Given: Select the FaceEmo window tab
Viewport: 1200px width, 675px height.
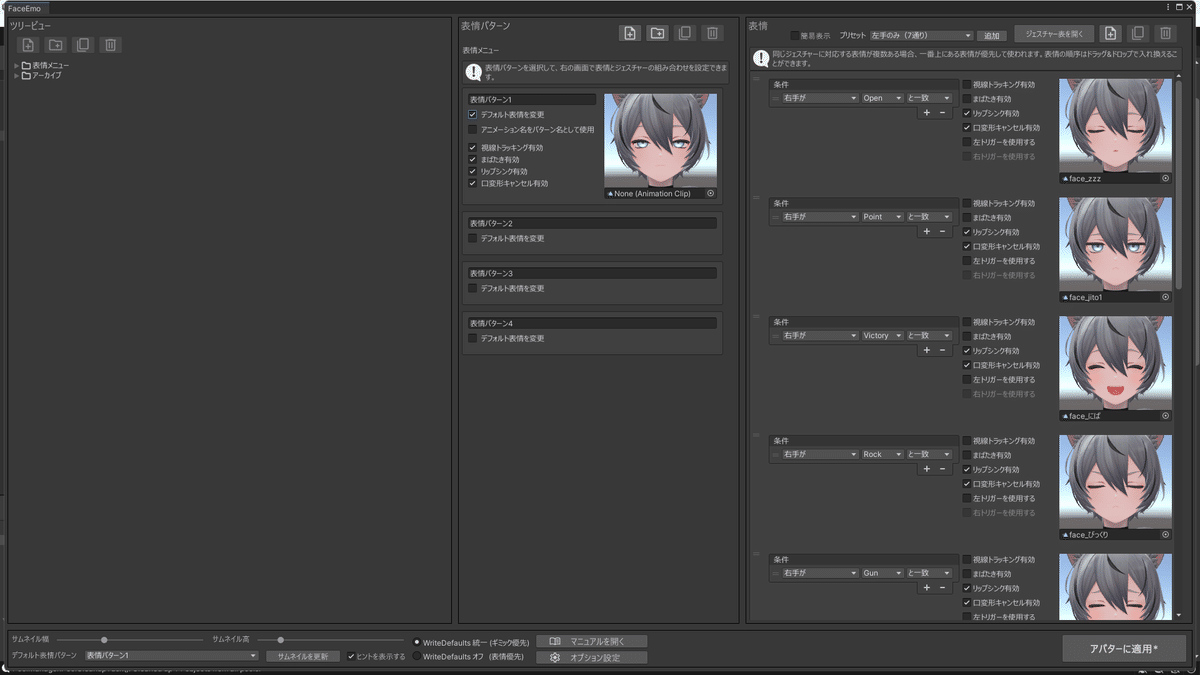Looking at the screenshot, I should tap(22, 7).
